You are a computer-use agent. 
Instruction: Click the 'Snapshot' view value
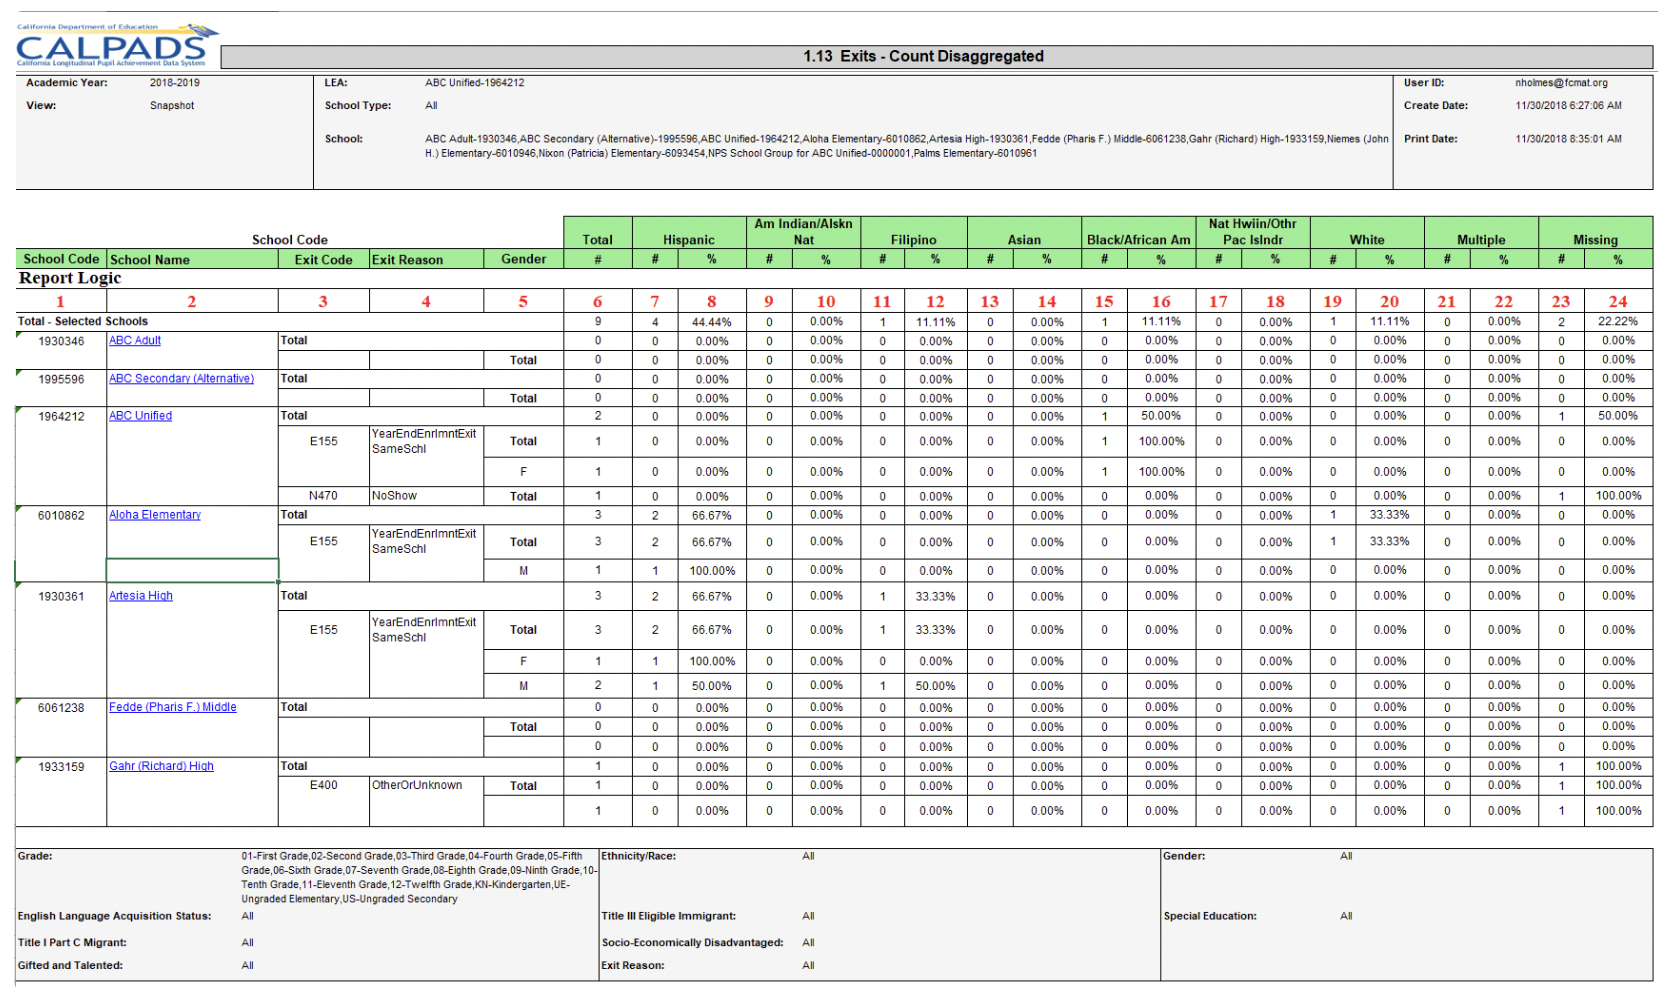click(x=172, y=106)
